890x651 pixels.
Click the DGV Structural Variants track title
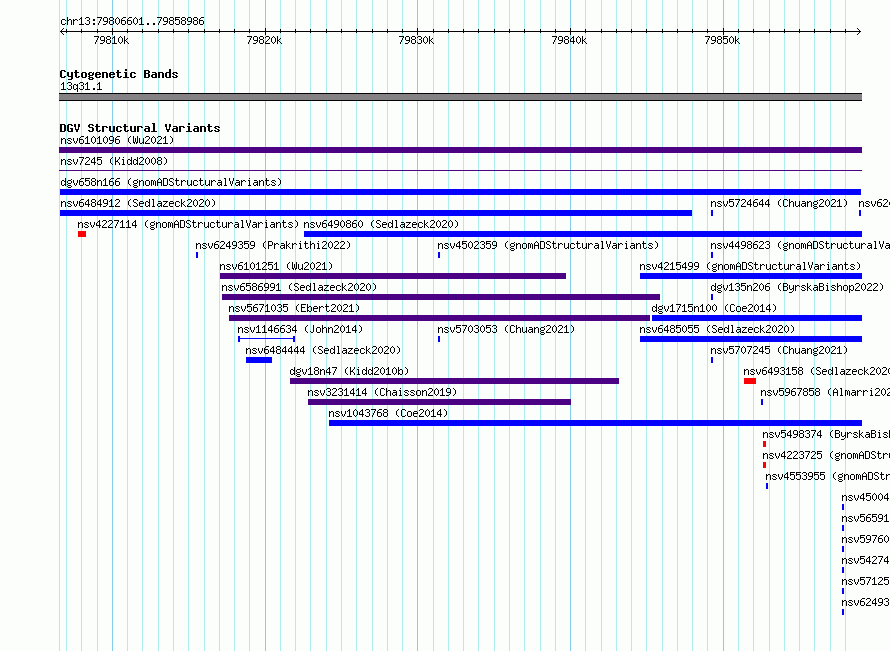tap(140, 128)
